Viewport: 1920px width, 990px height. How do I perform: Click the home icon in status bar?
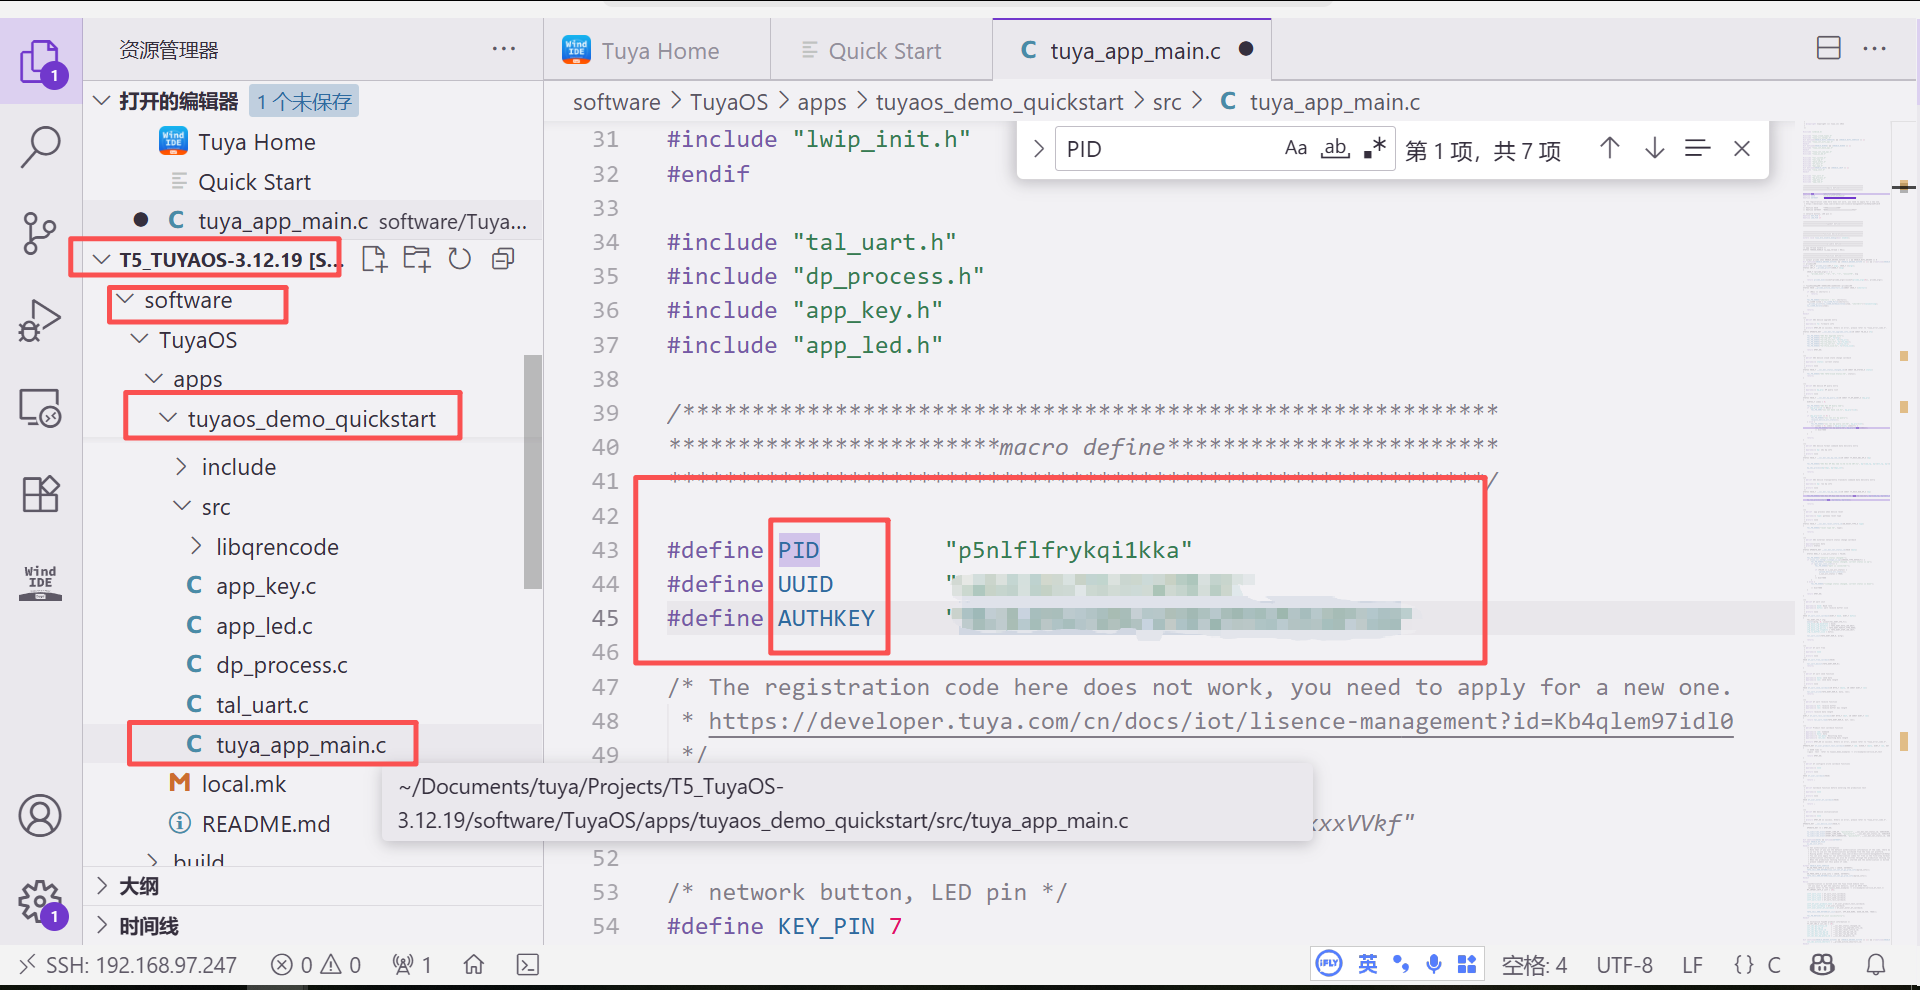coord(474,965)
